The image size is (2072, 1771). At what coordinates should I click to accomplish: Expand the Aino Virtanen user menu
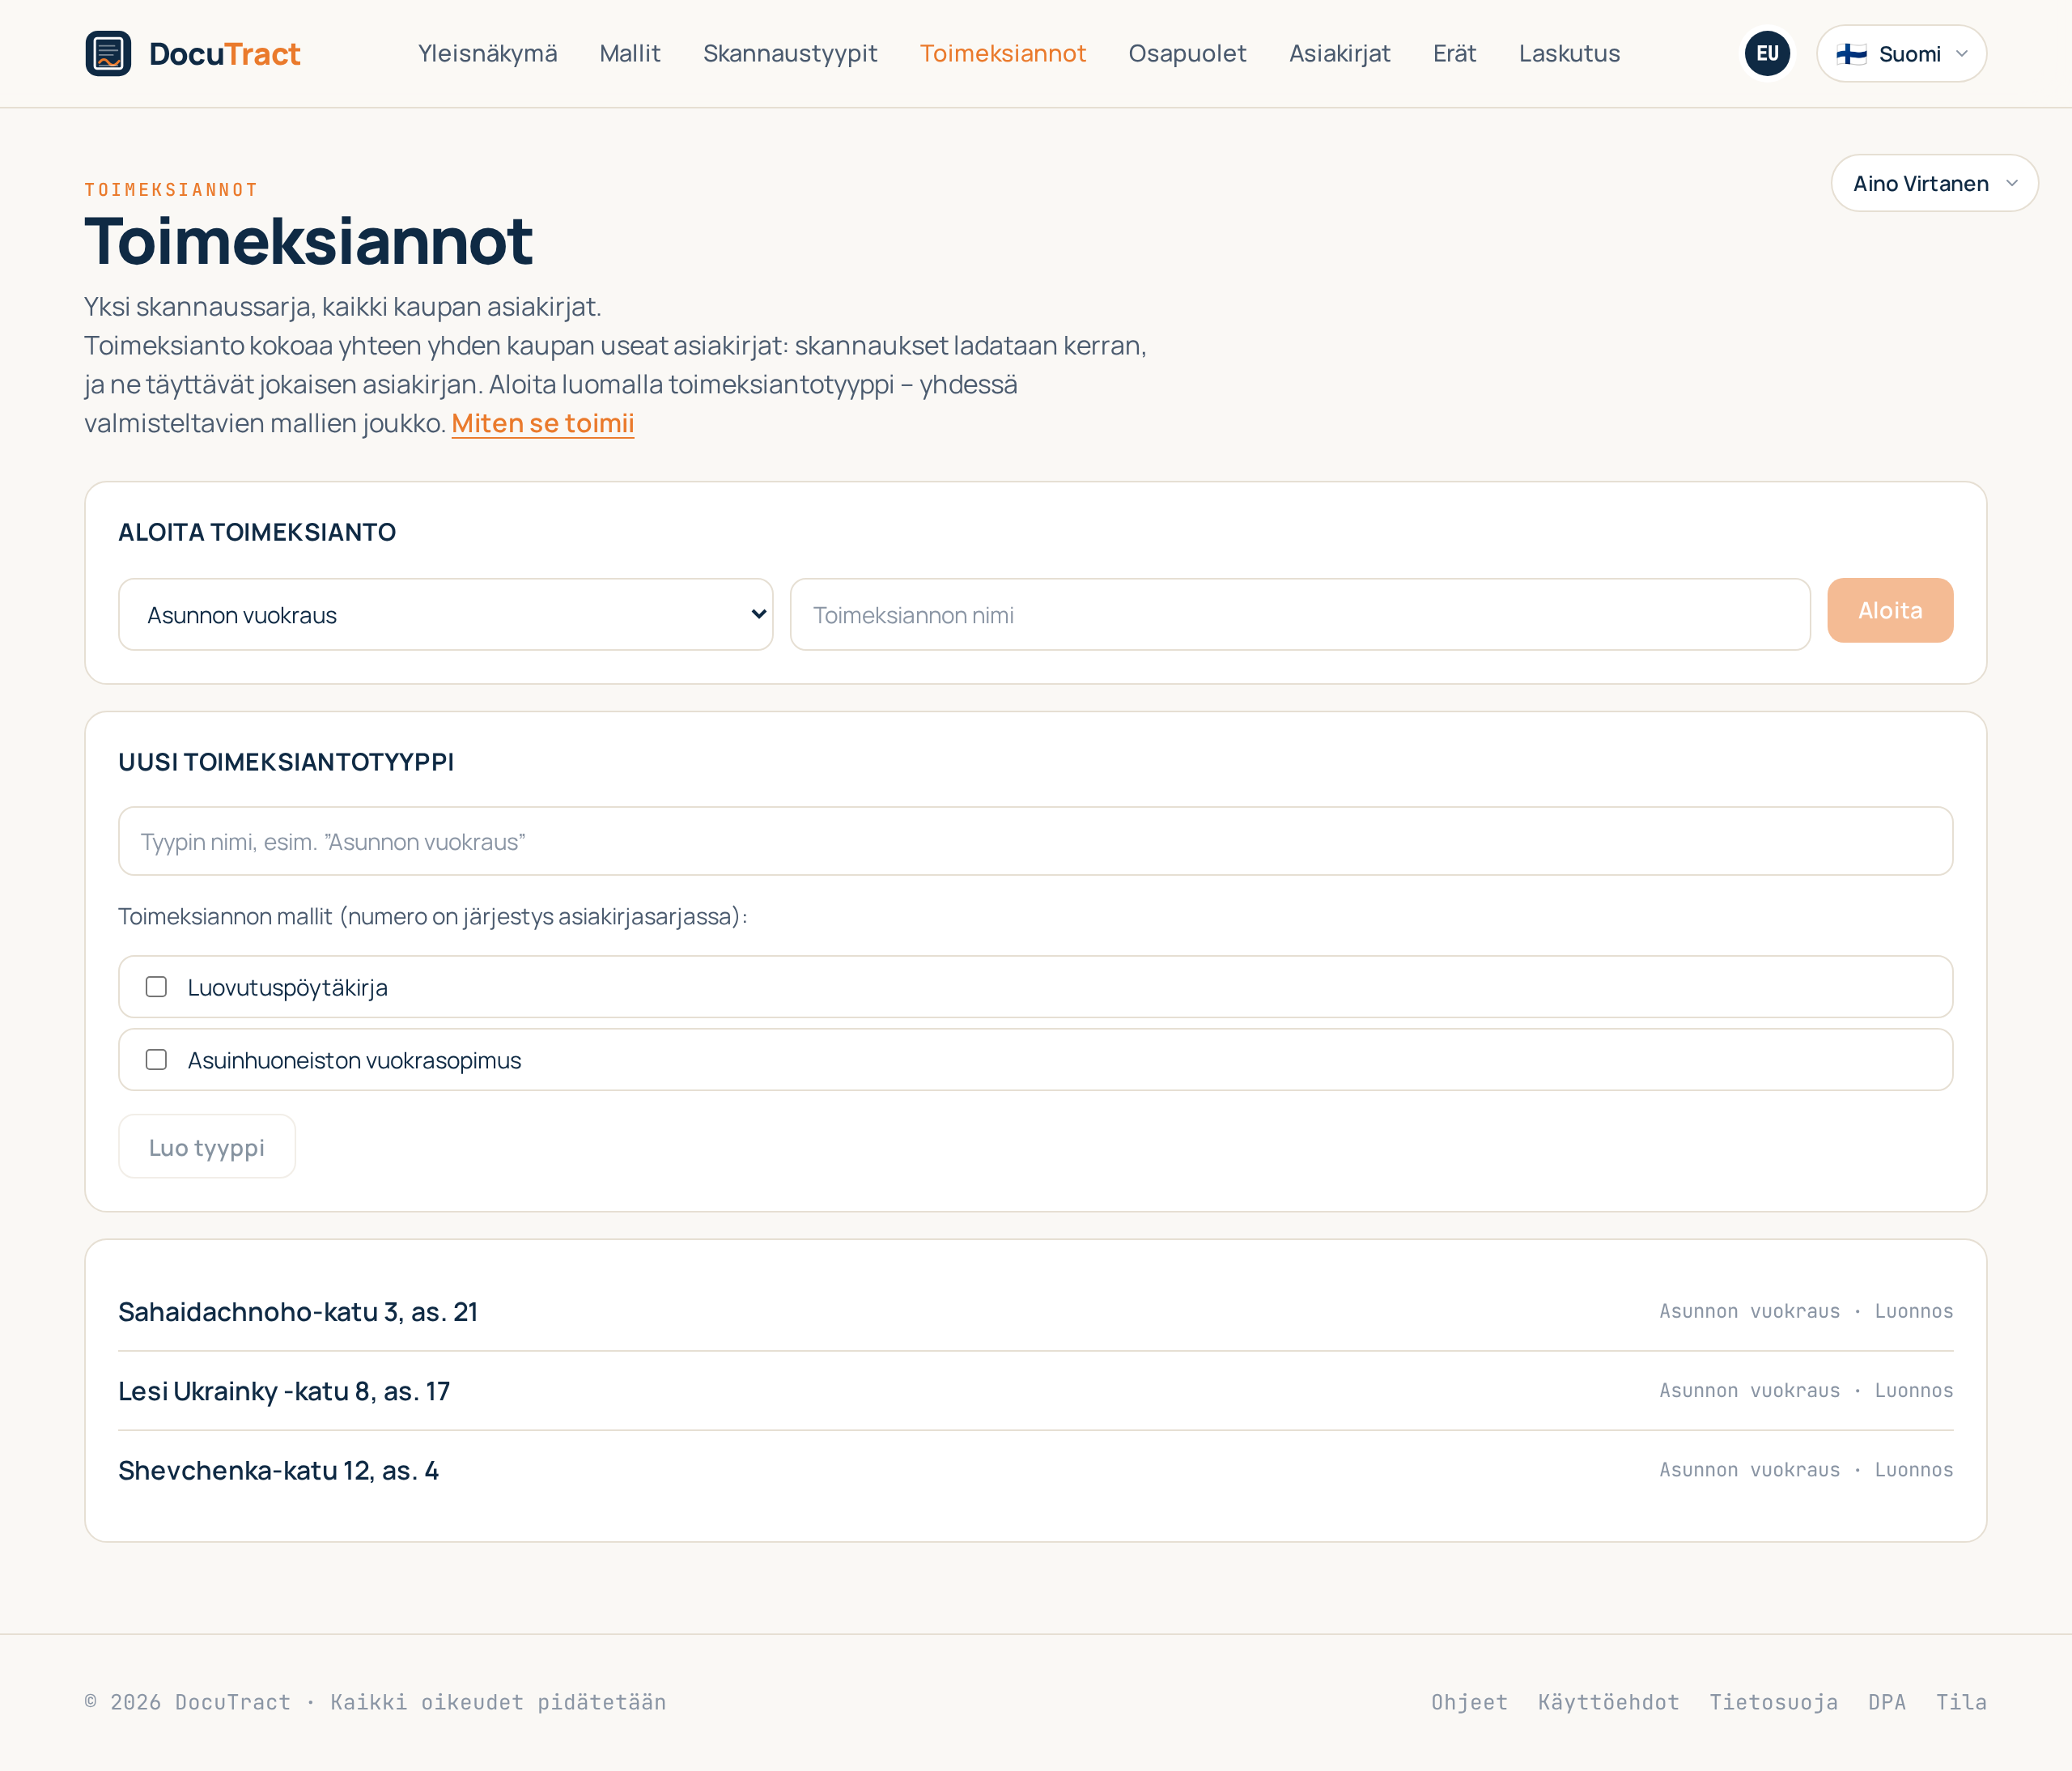(x=1934, y=183)
